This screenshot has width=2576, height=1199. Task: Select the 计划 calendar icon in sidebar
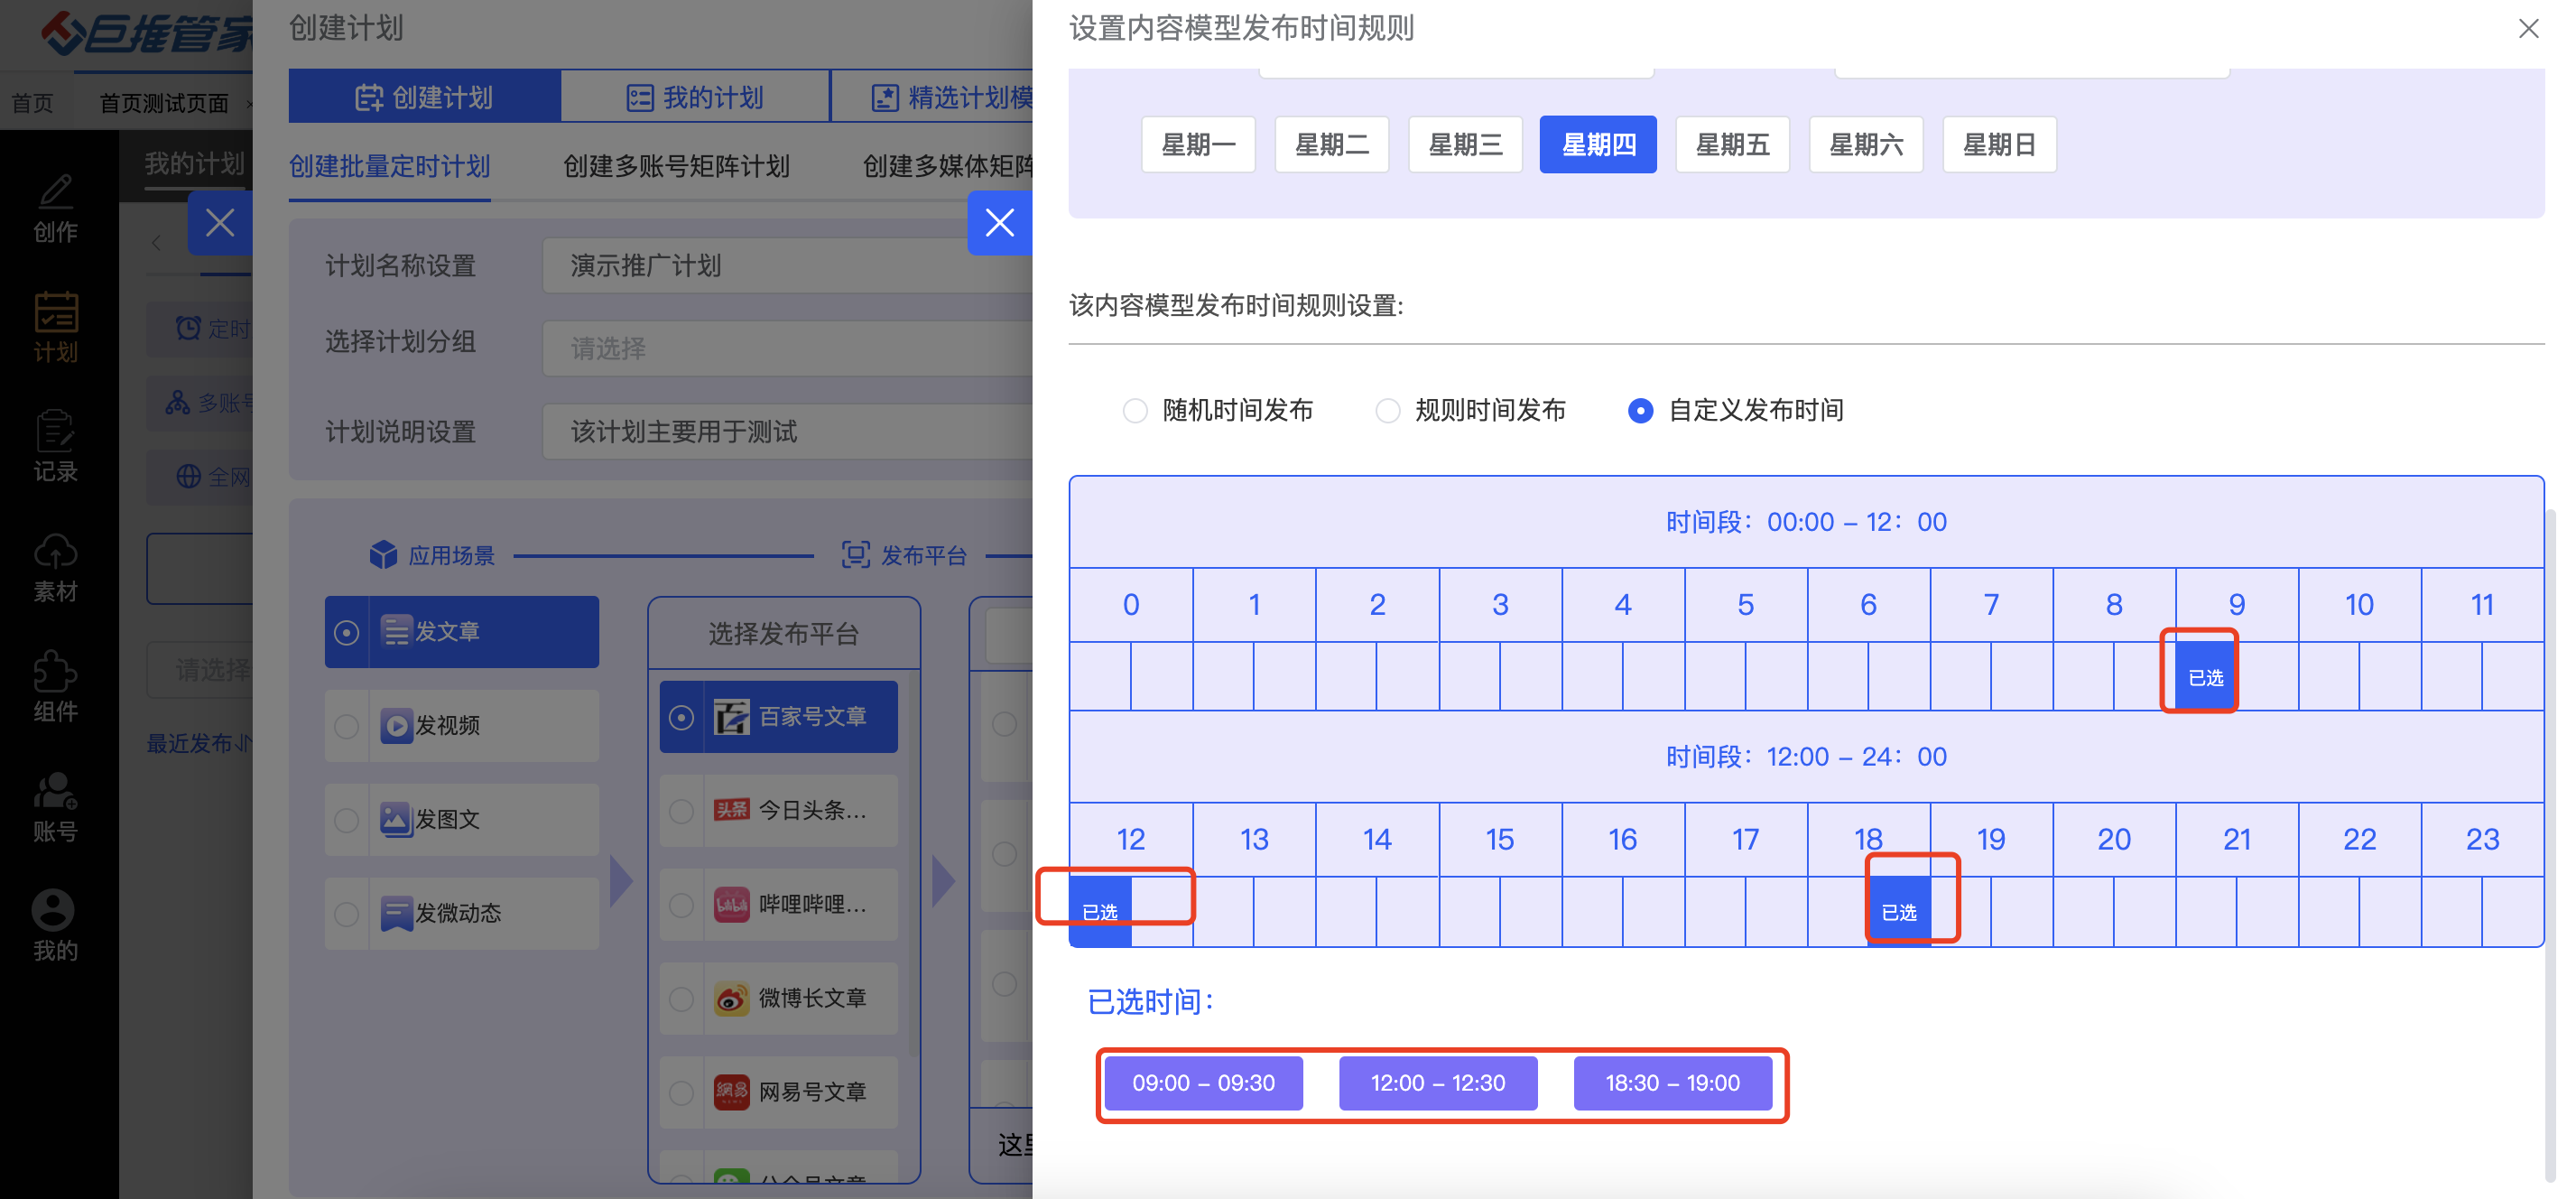pyautogui.click(x=55, y=313)
